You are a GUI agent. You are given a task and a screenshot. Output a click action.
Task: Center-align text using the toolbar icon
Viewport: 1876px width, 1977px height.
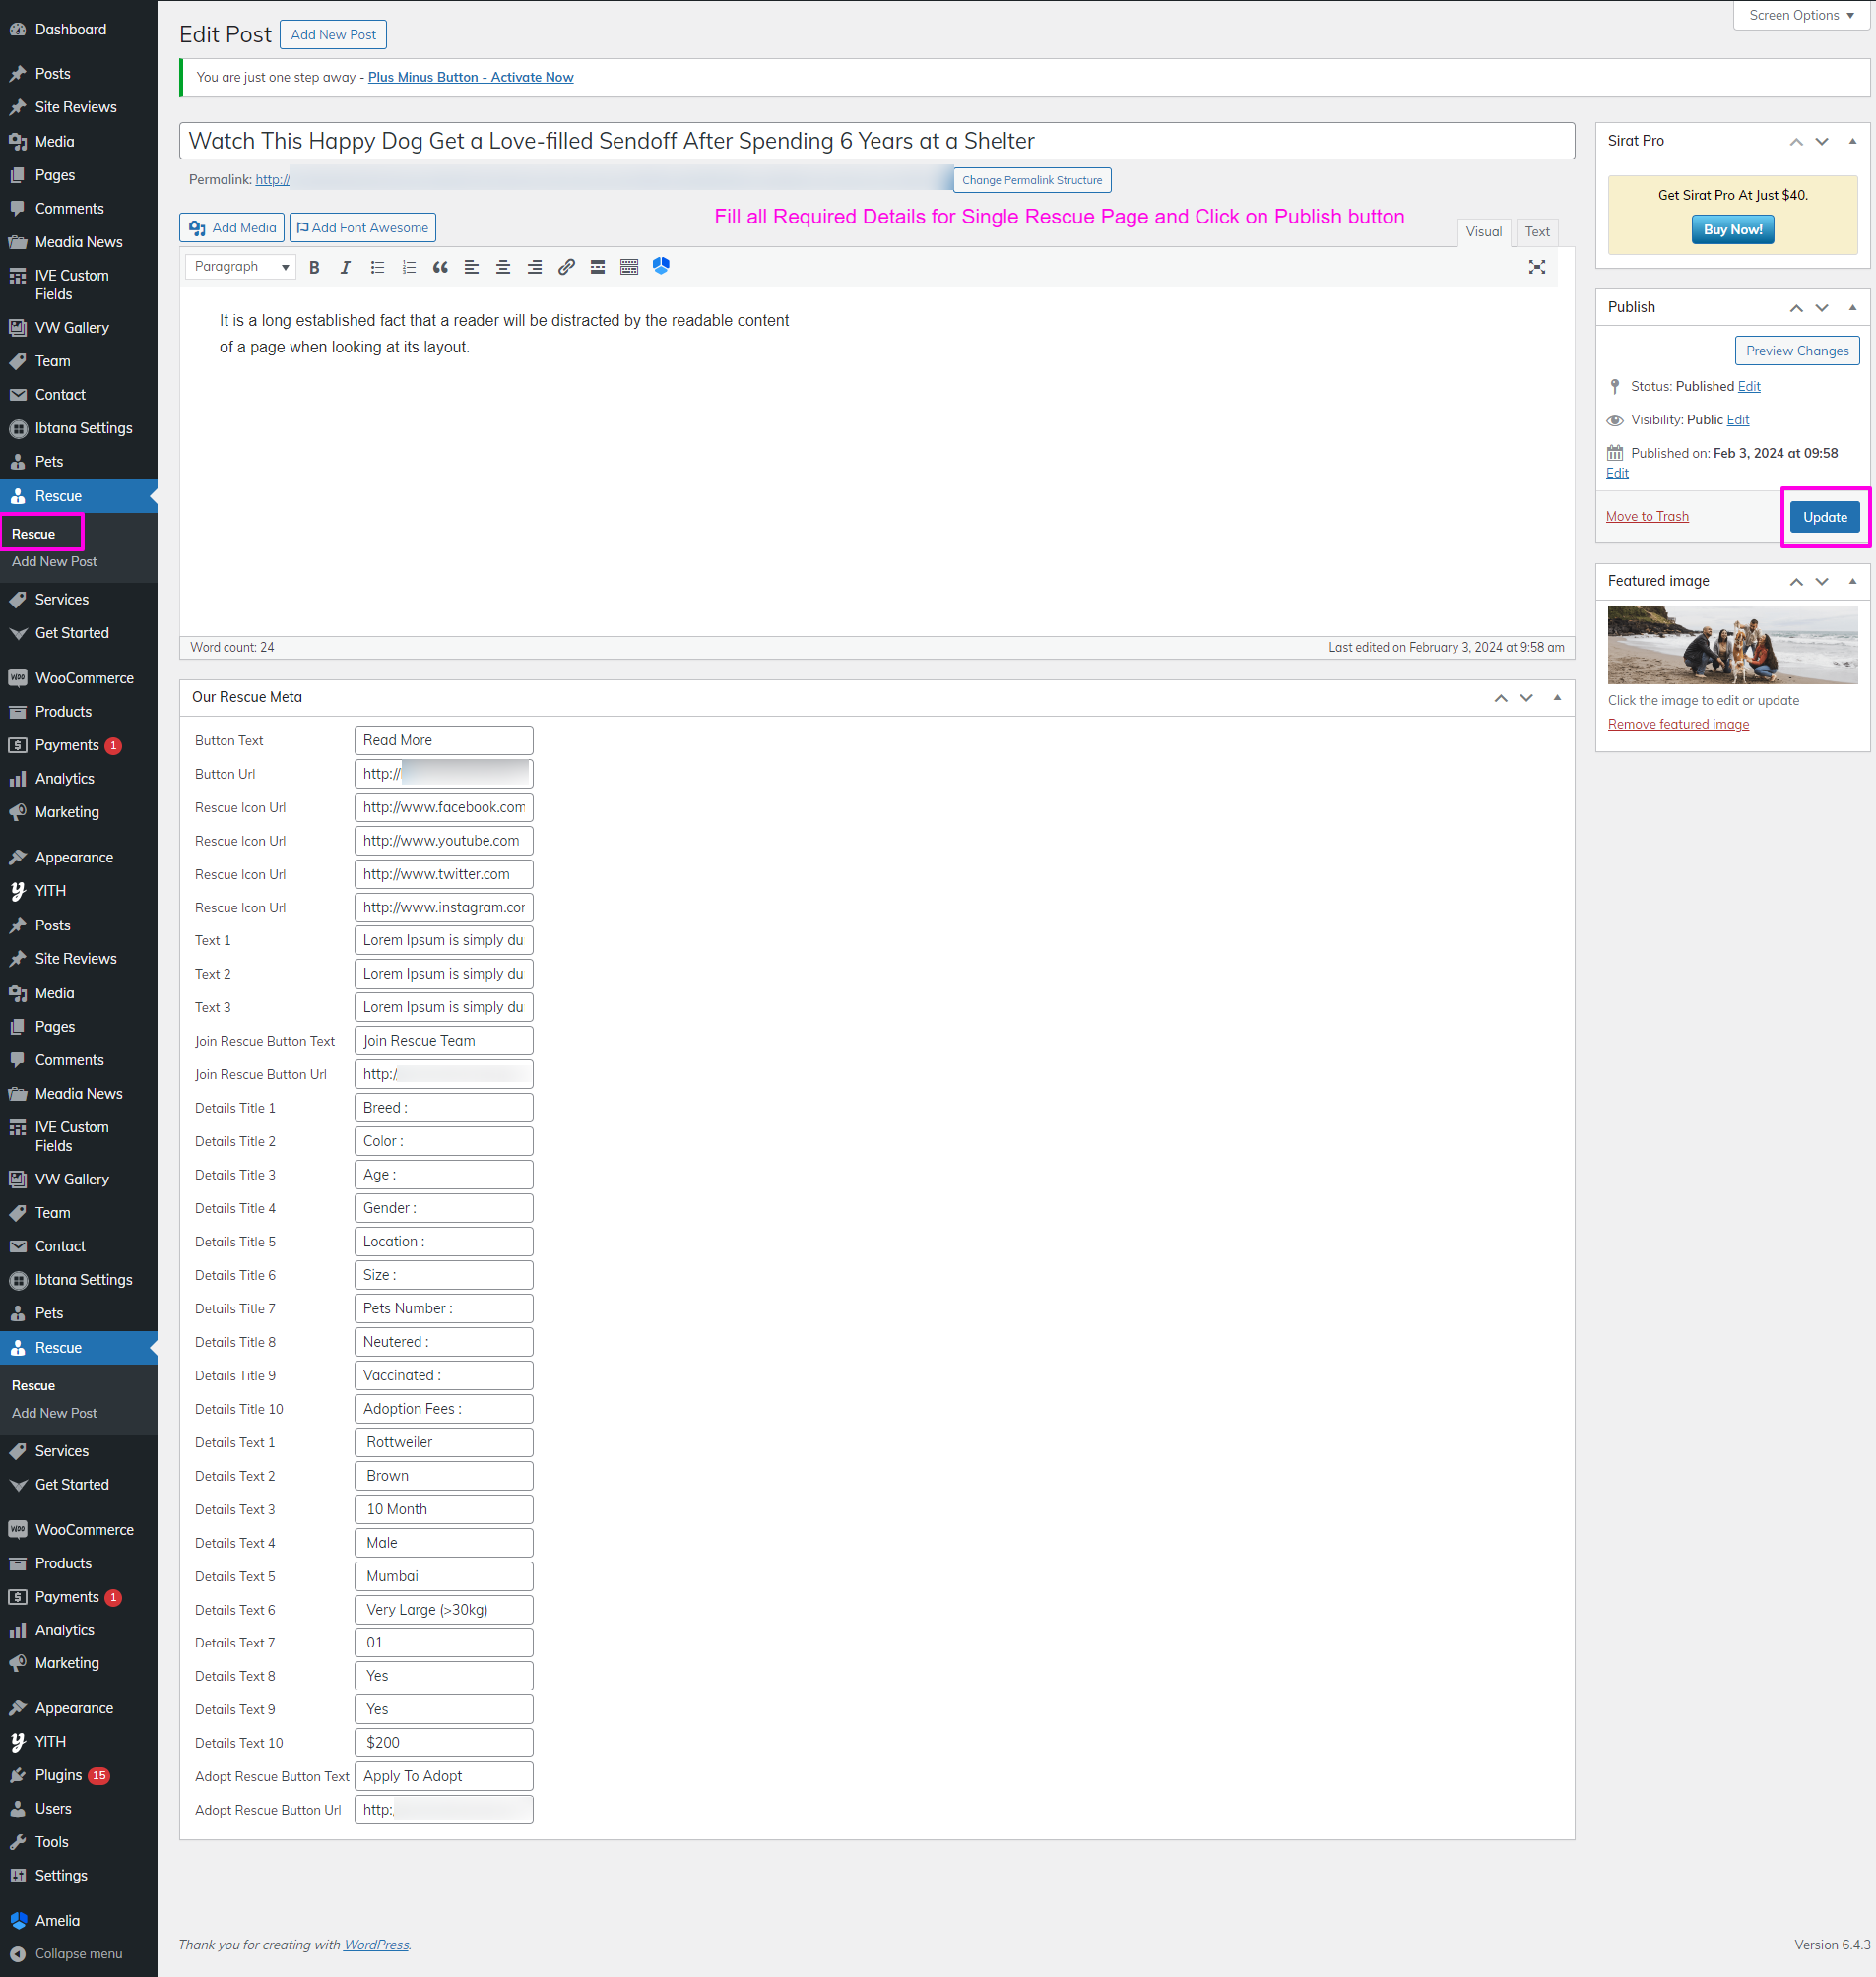(503, 267)
